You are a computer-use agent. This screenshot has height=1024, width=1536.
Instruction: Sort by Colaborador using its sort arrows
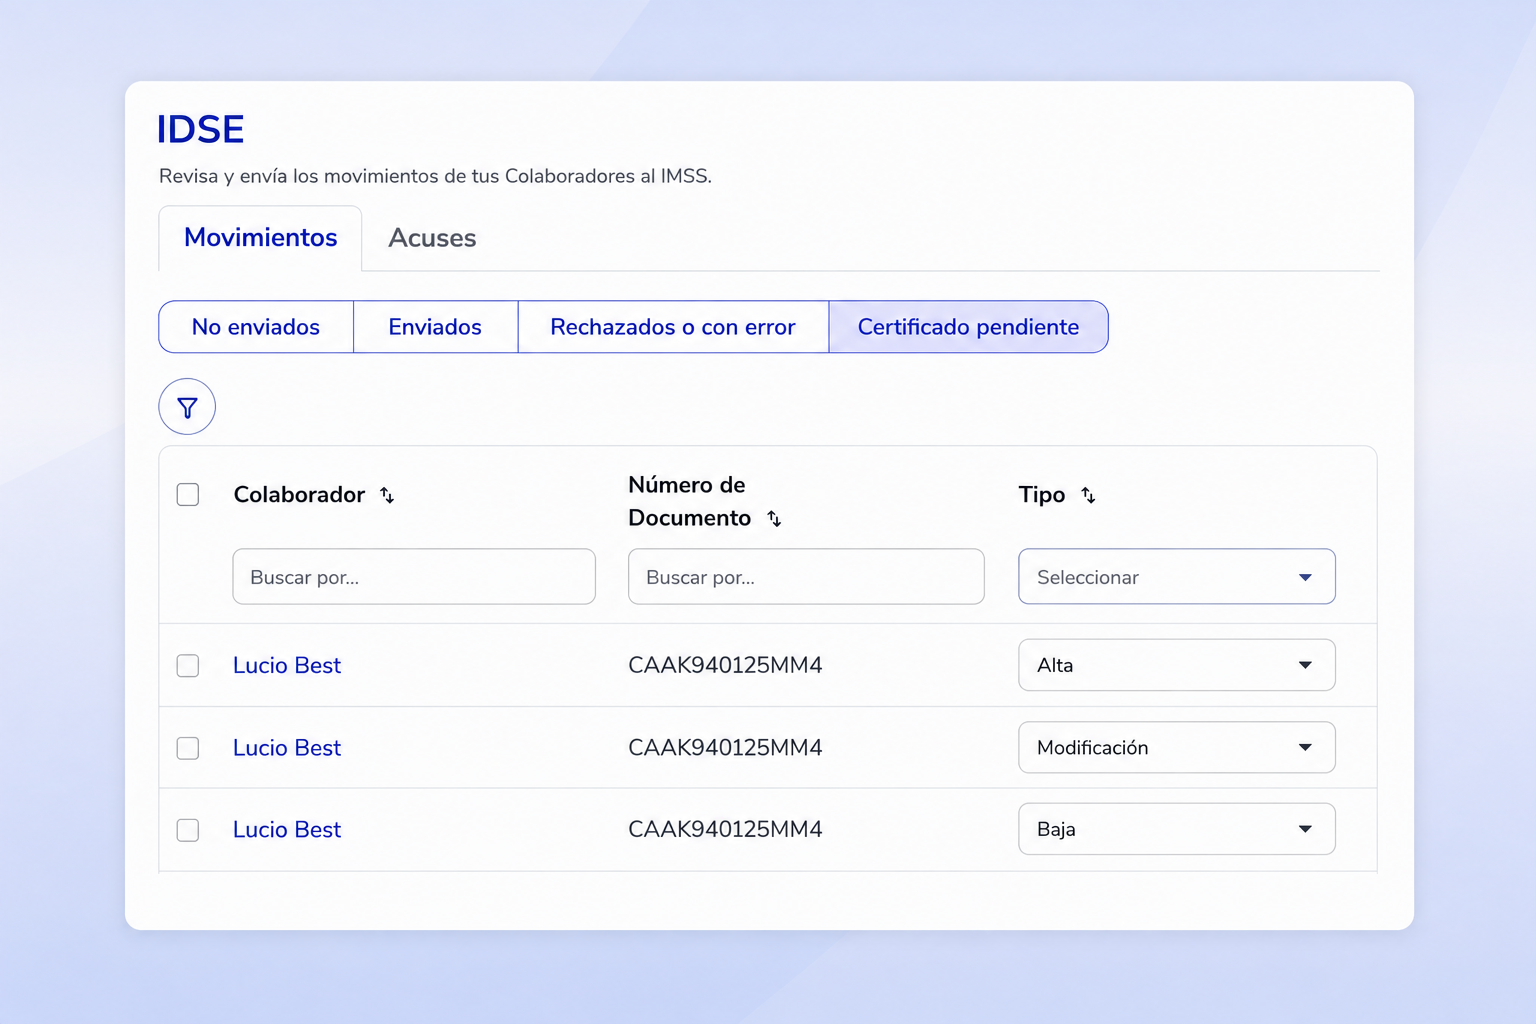point(387,495)
